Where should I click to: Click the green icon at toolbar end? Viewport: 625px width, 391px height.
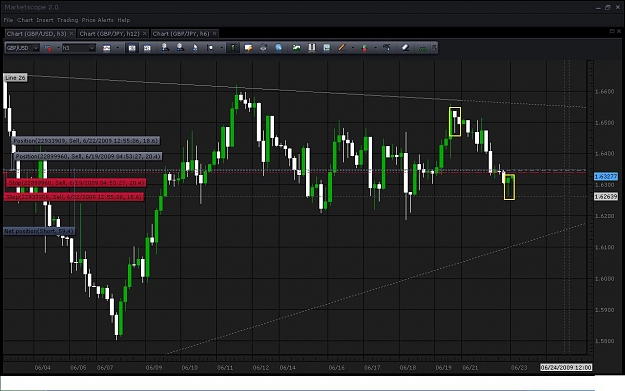pos(422,48)
